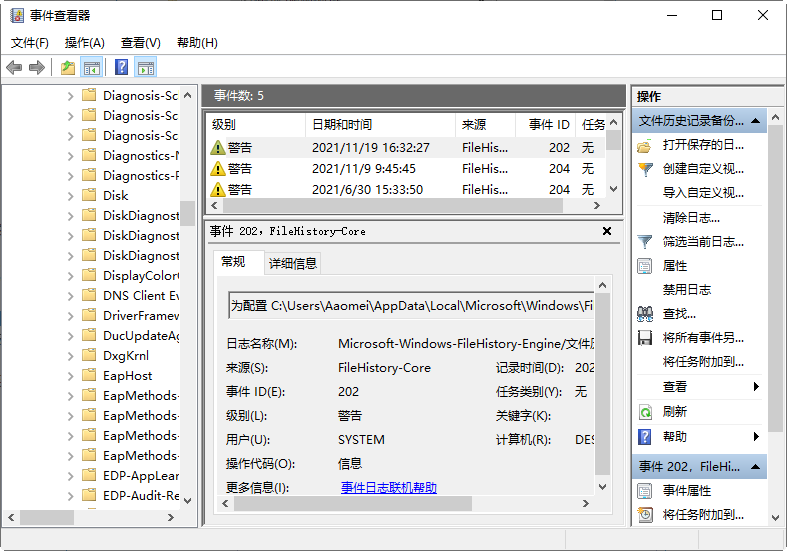Click the green 刷新 refresh icon
Viewport: 787px width, 551px height.
point(645,412)
